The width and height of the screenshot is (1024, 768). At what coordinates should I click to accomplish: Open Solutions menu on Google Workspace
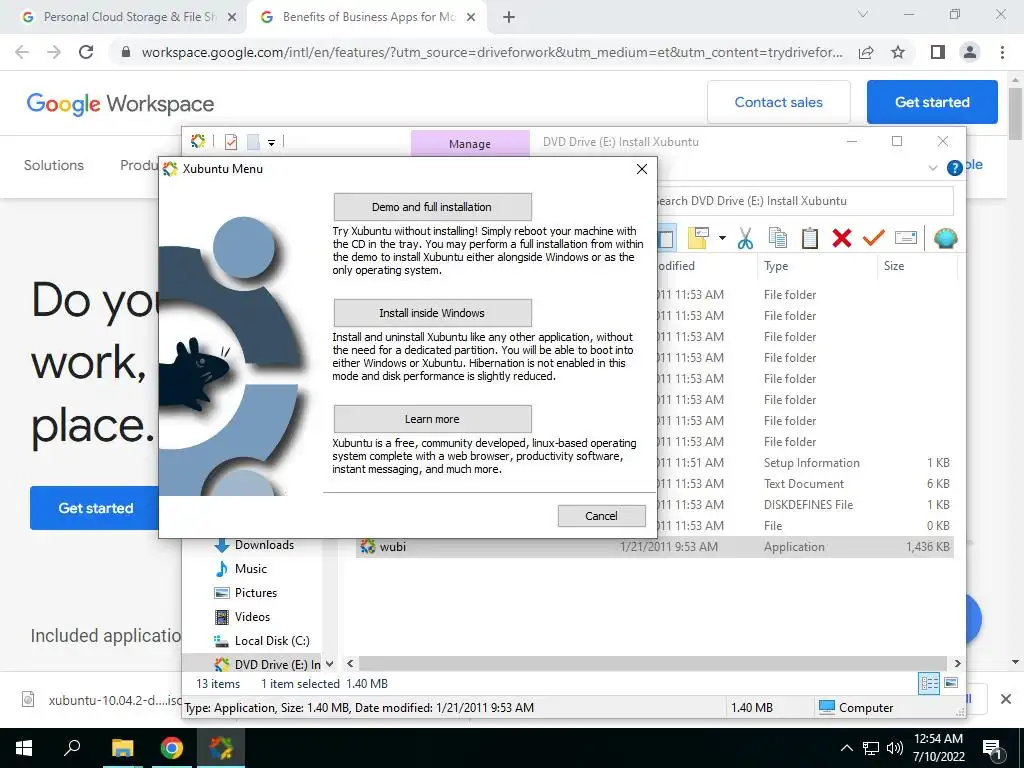coord(54,165)
